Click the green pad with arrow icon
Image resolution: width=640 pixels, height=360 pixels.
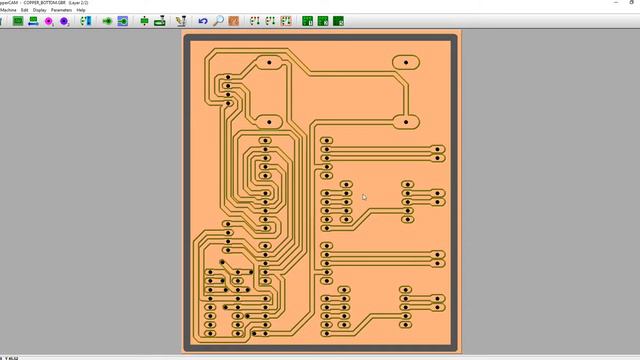pyautogui.click(x=107, y=21)
